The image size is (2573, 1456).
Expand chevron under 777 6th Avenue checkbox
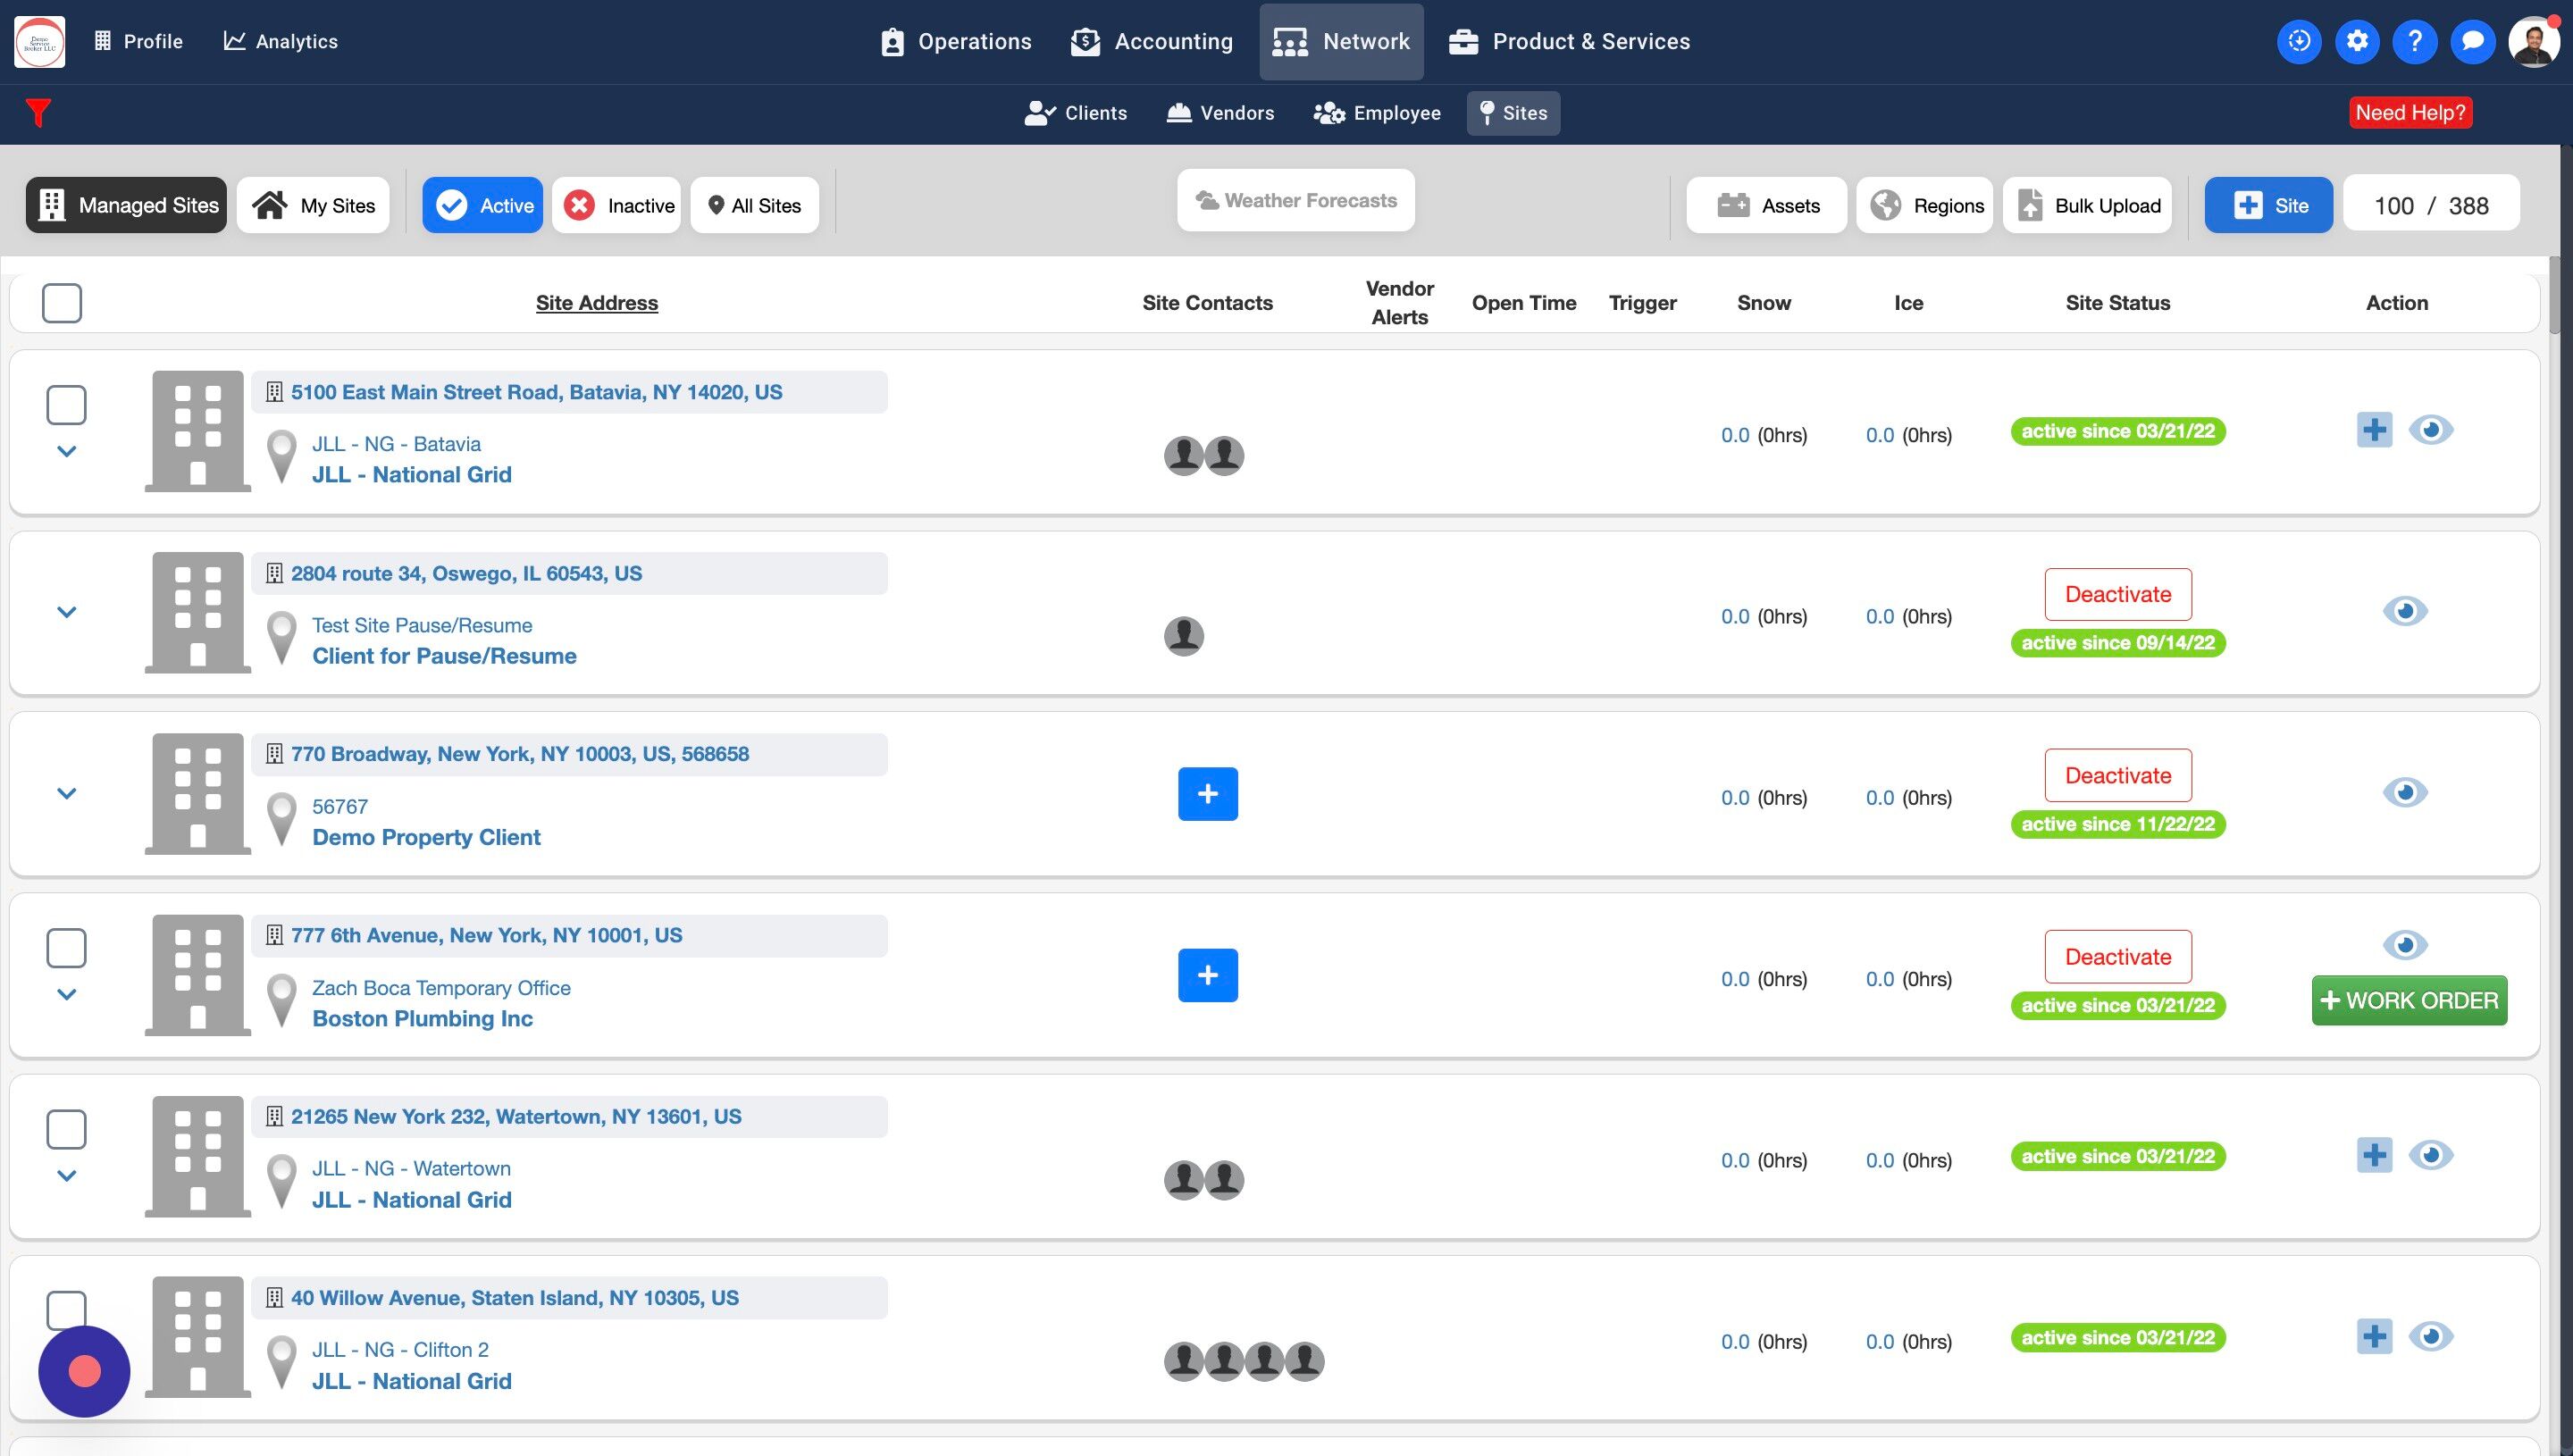pyautogui.click(x=66, y=994)
